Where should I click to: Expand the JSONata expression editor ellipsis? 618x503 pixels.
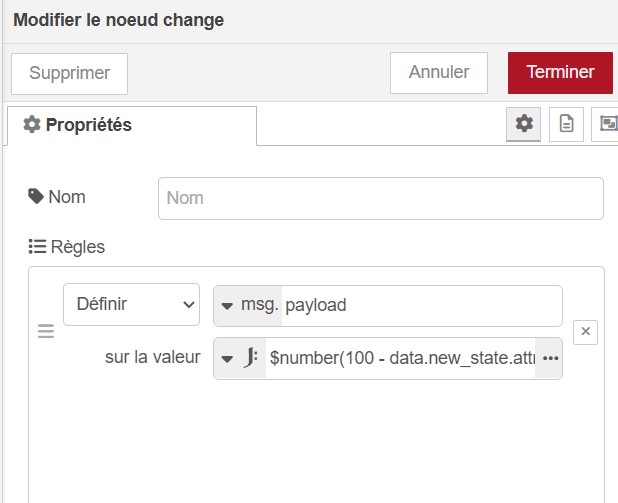tap(550, 358)
